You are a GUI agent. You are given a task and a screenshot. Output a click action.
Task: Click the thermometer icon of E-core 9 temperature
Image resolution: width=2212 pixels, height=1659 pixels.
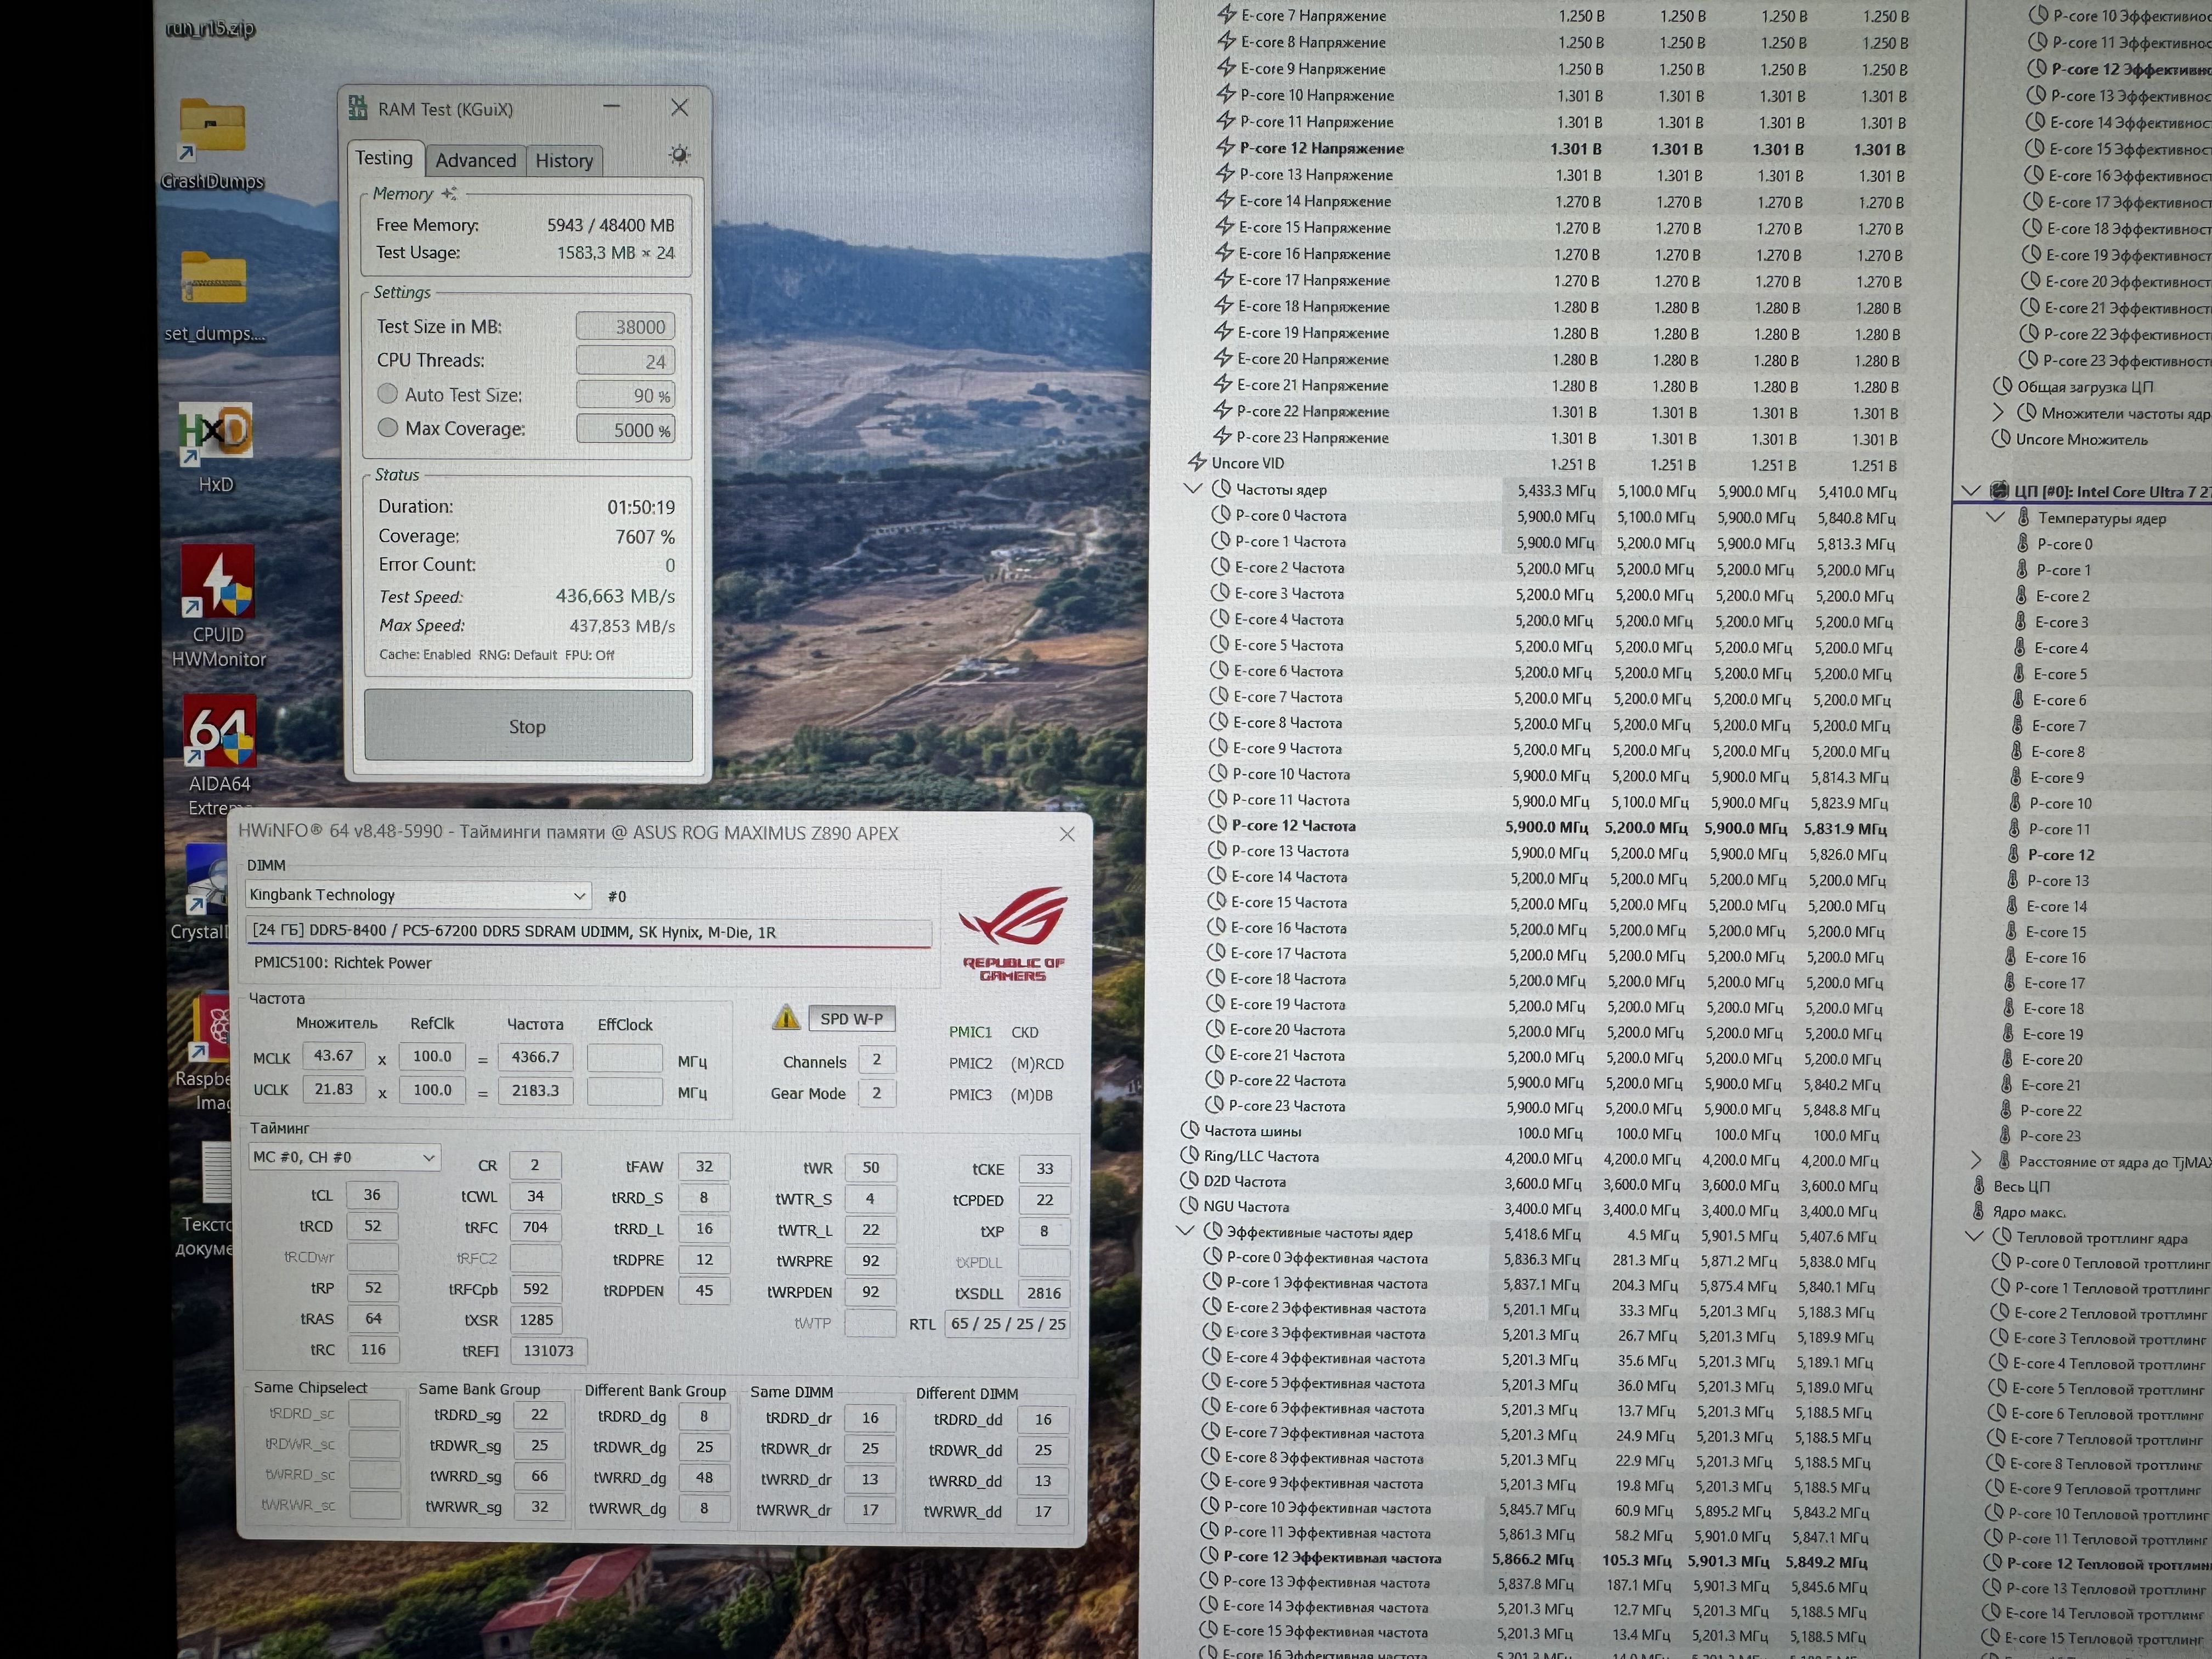[2016, 777]
